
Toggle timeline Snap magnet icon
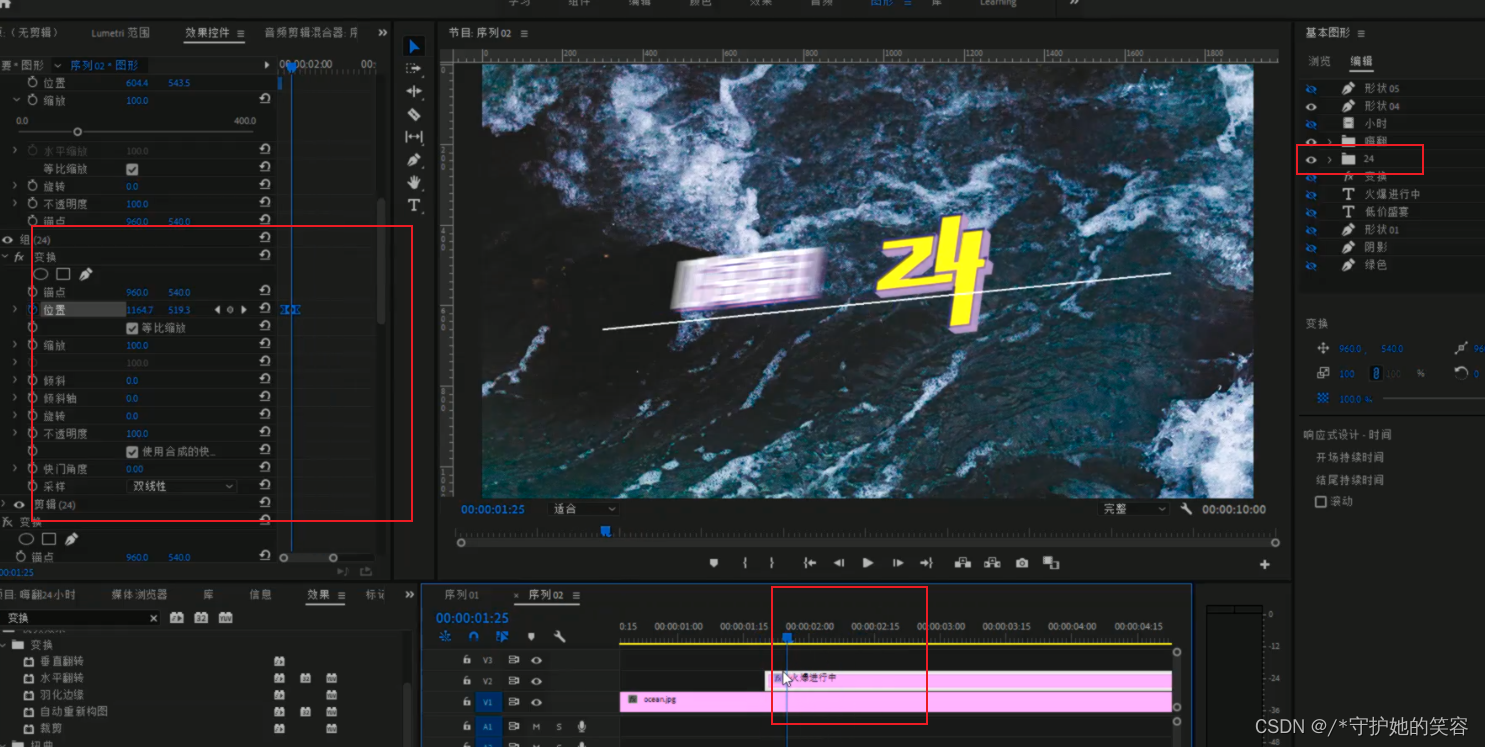tap(474, 636)
